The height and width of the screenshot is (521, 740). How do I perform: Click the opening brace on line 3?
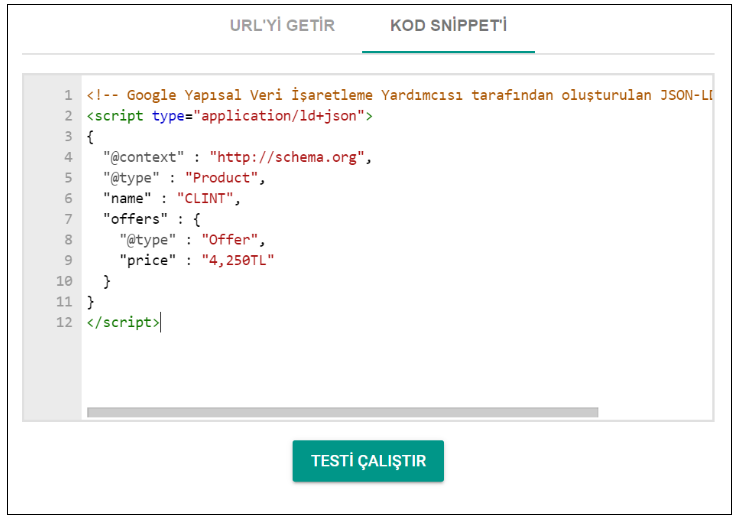(91, 137)
